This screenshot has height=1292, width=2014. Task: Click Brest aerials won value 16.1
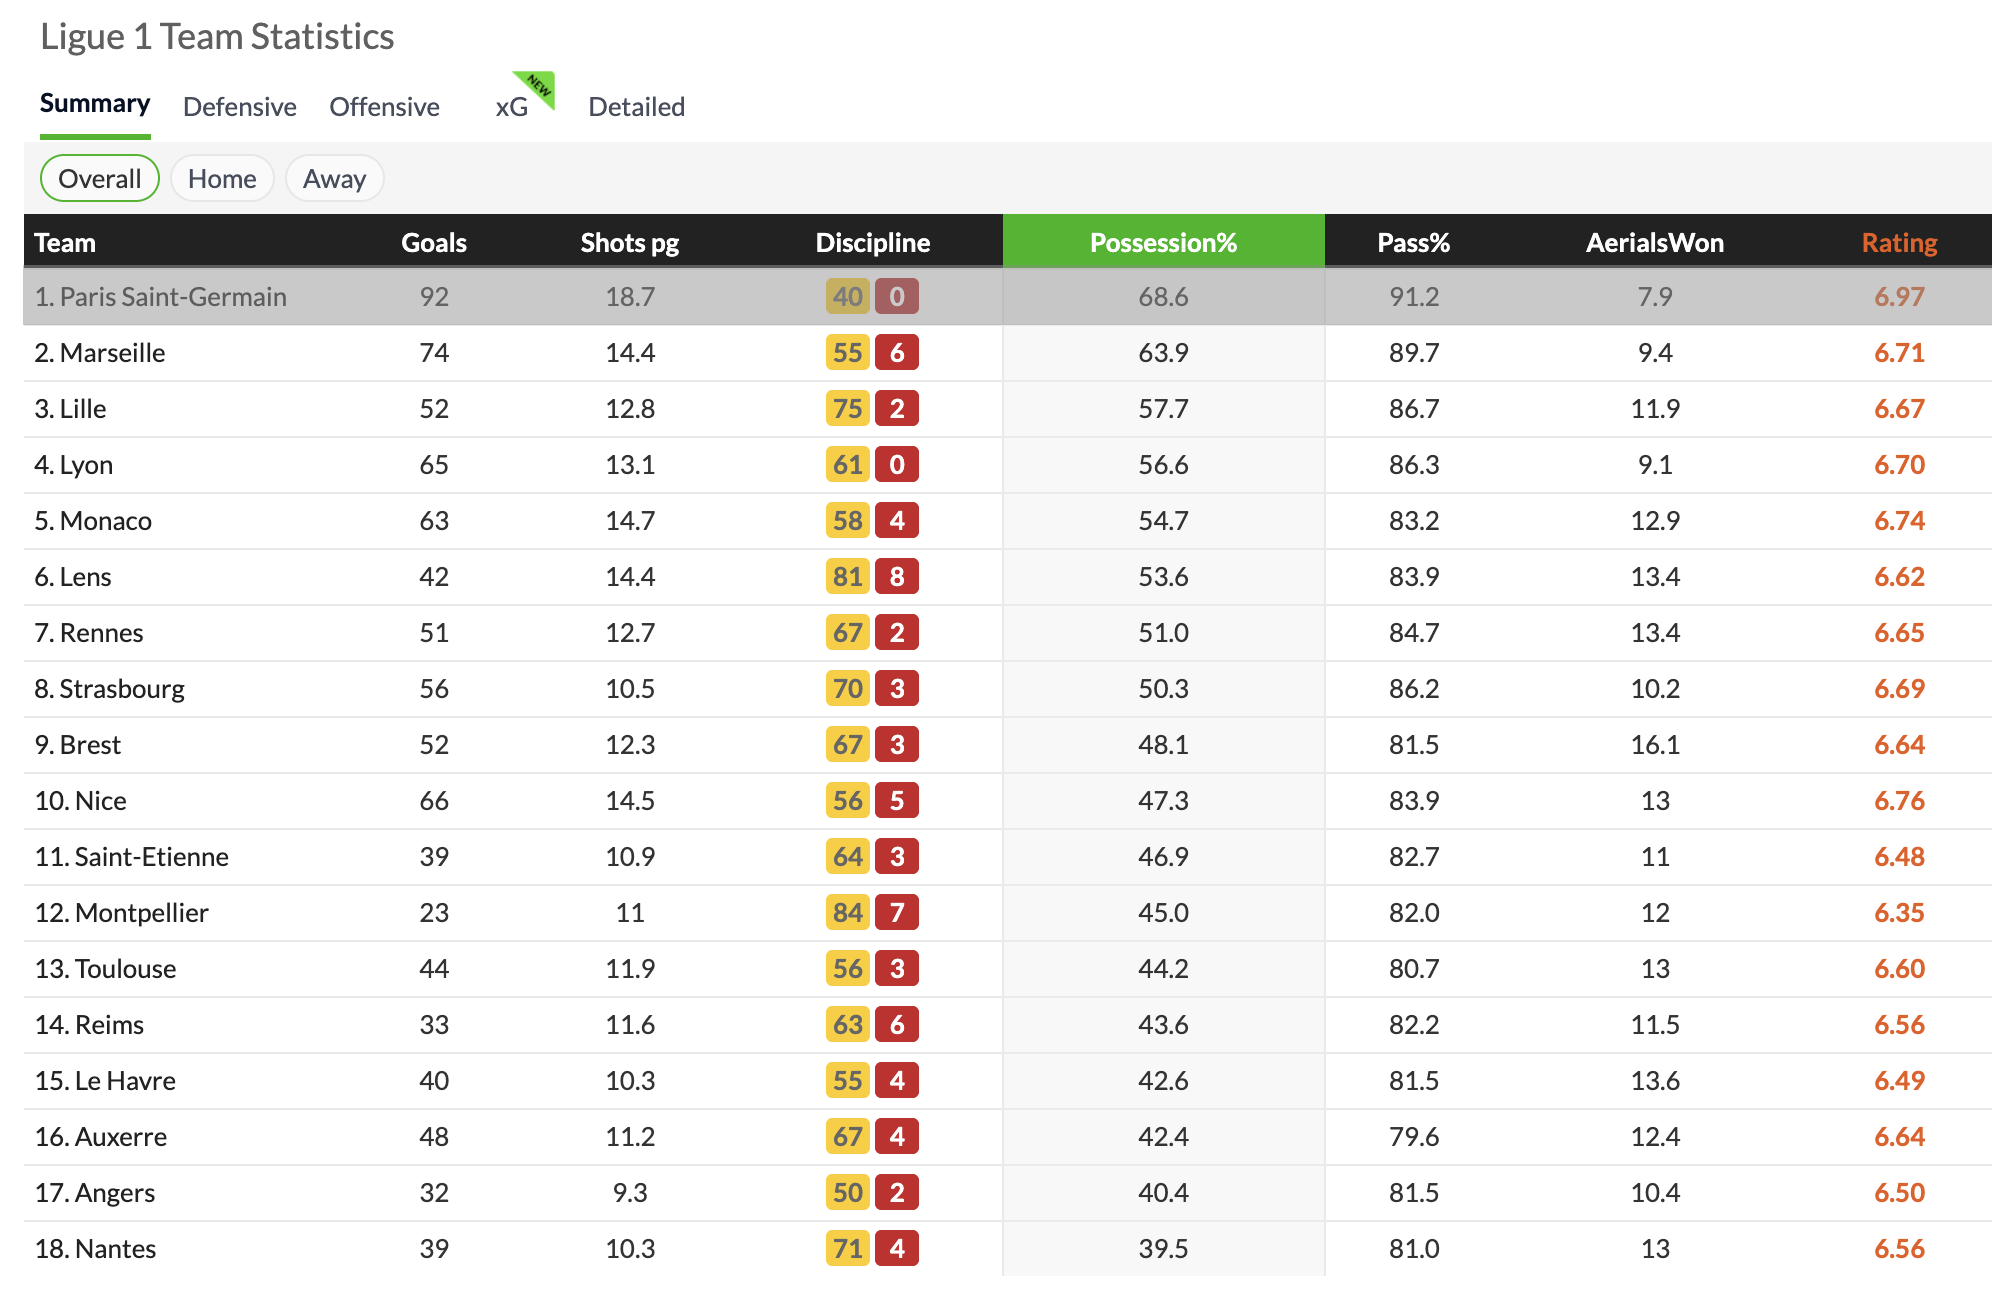click(1655, 745)
